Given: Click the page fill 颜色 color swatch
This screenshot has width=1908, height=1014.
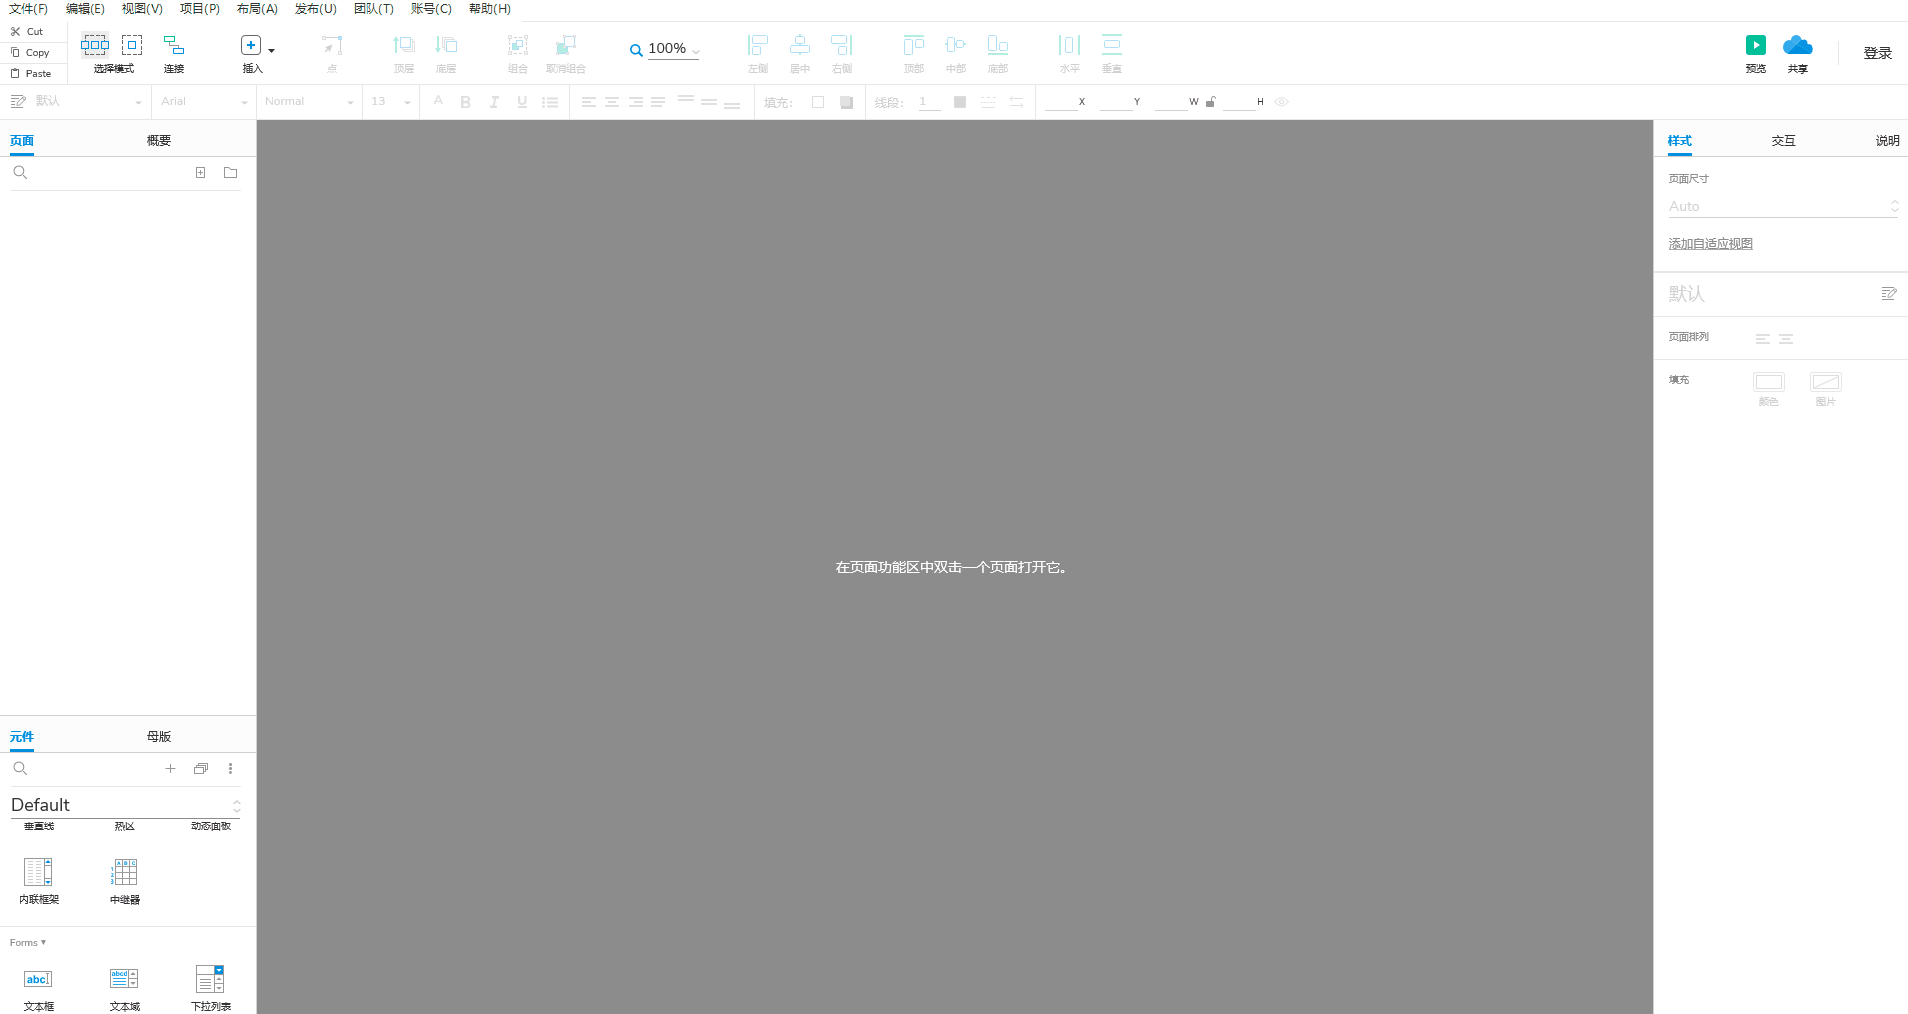Looking at the screenshot, I should [1768, 382].
